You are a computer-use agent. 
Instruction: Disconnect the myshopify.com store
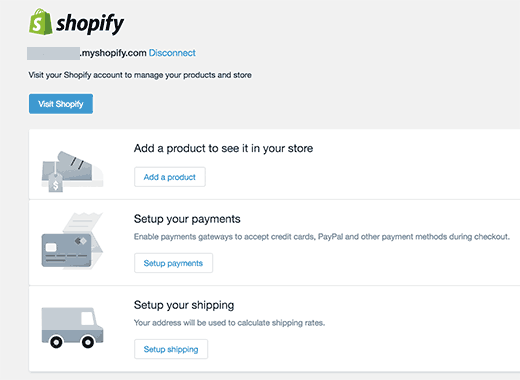(172, 53)
